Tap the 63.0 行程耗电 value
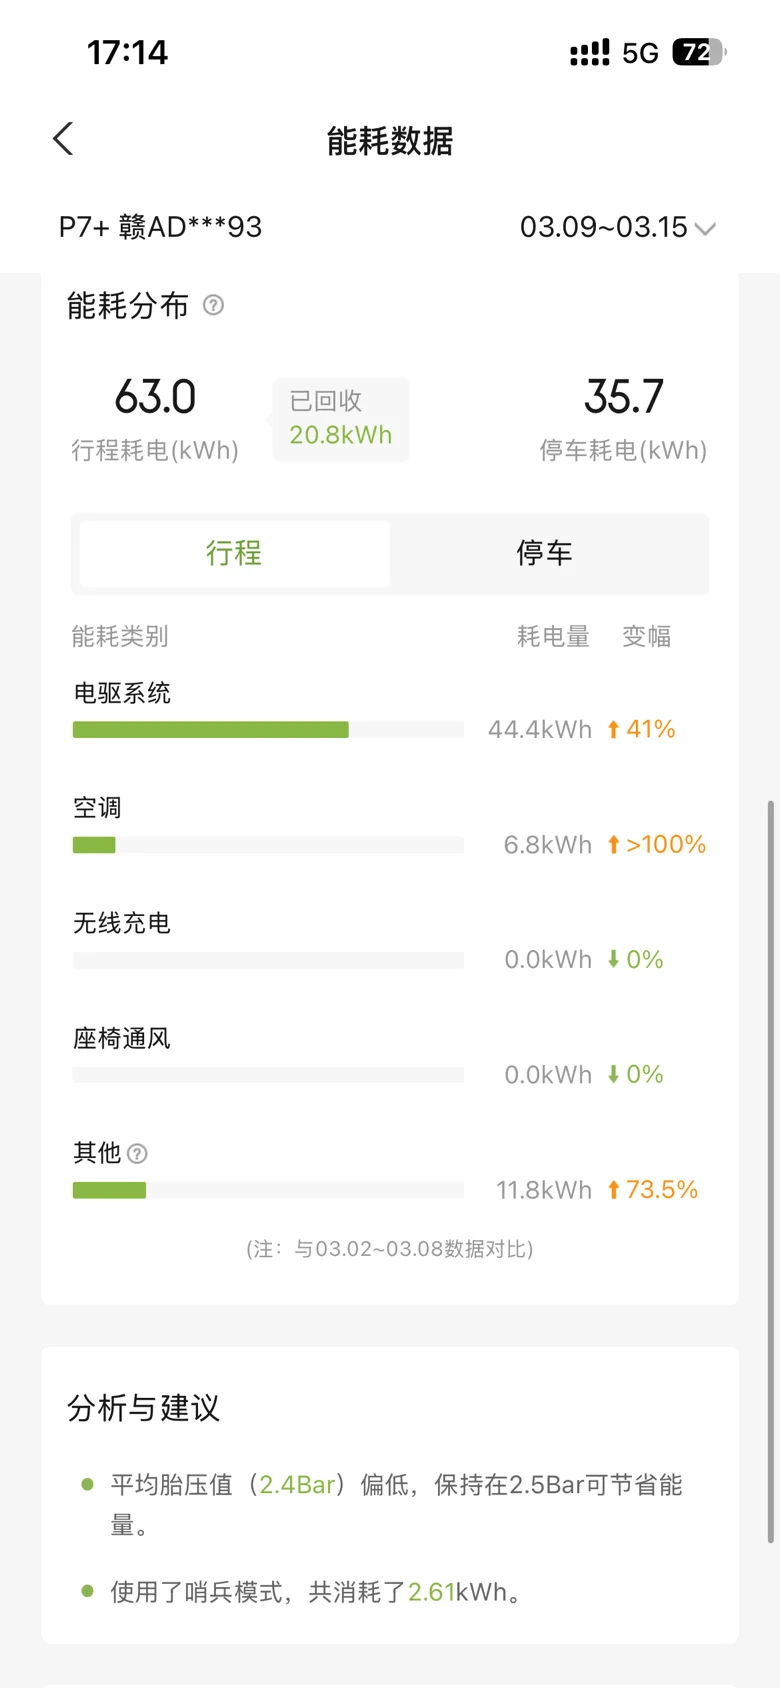 [155, 398]
